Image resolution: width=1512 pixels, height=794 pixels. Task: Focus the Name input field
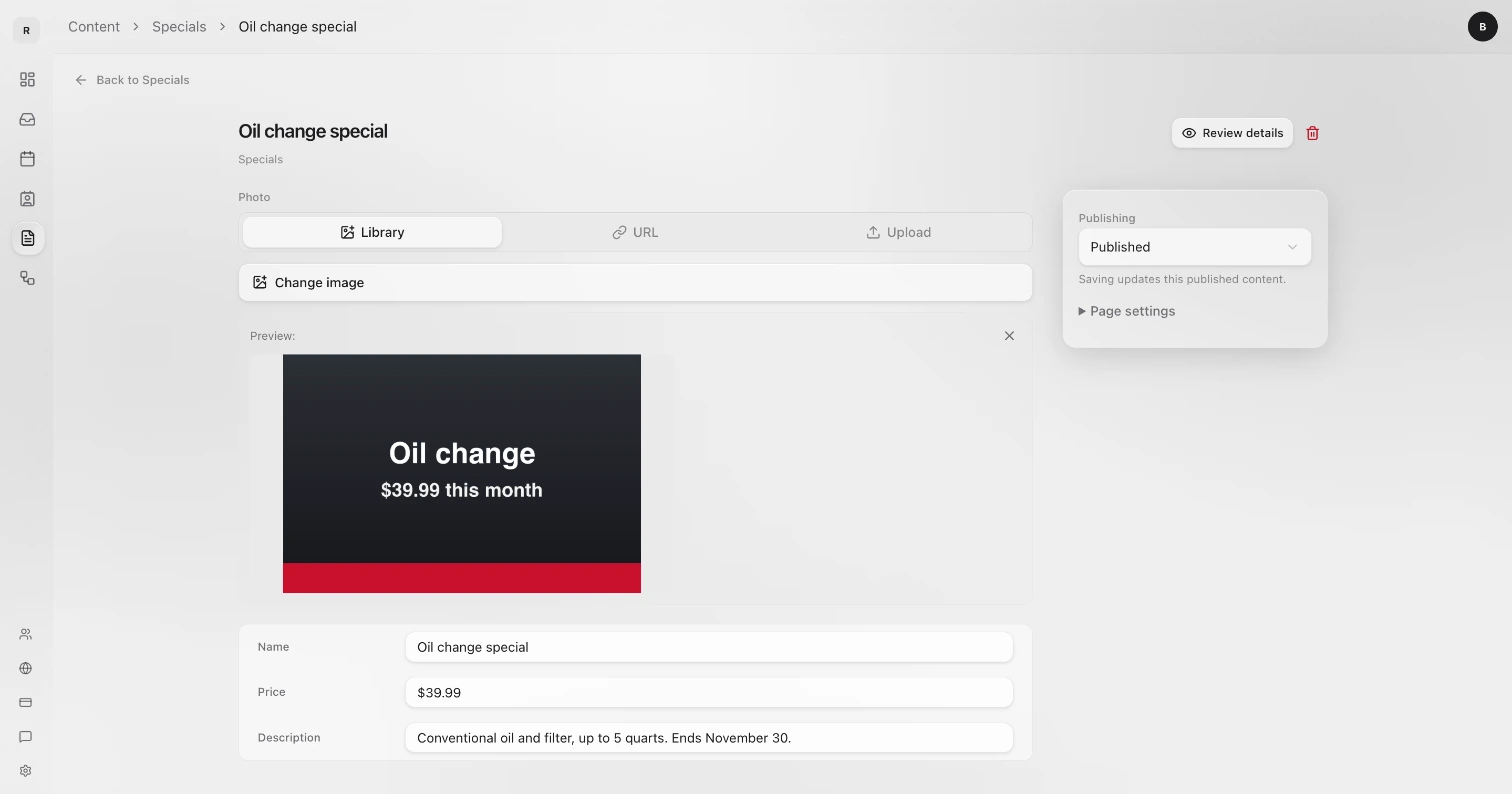pyautogui.click(x=709, y=647)
